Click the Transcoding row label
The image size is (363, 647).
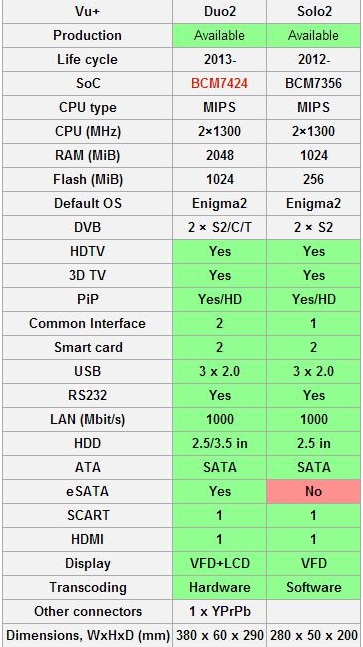pyautogui.click(x=87, y=587)
